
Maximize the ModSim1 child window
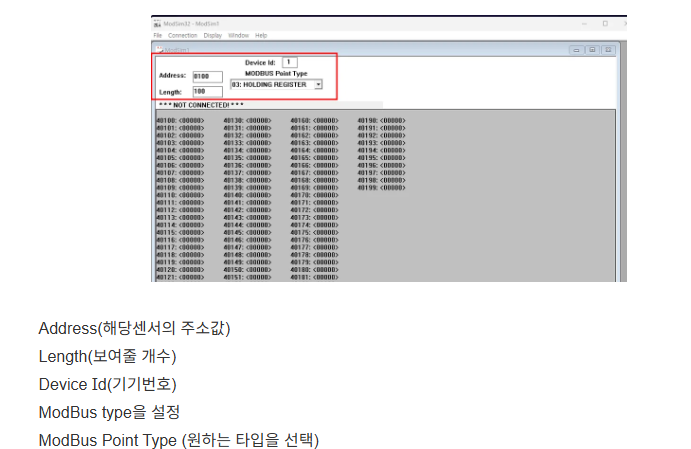[x=592, y=50]
